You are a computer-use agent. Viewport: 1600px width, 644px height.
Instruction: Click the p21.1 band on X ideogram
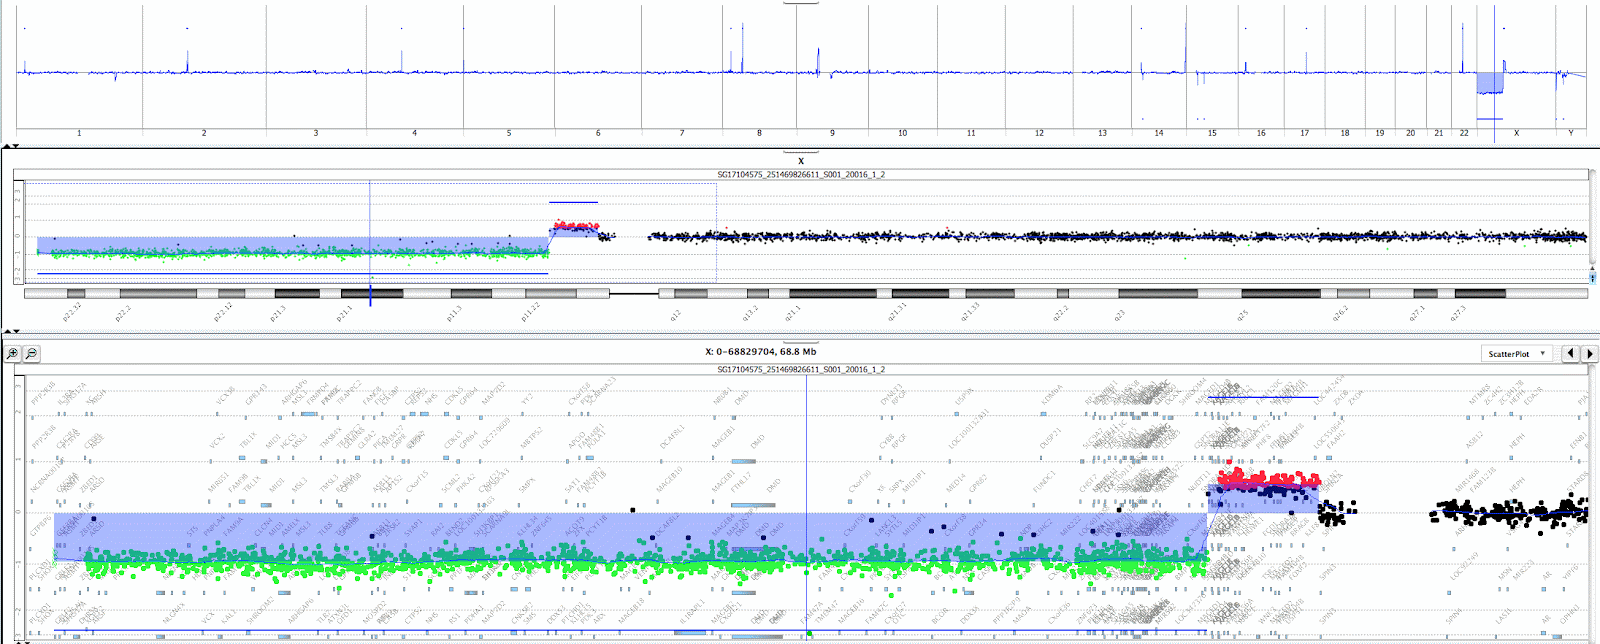coord(371,294)
